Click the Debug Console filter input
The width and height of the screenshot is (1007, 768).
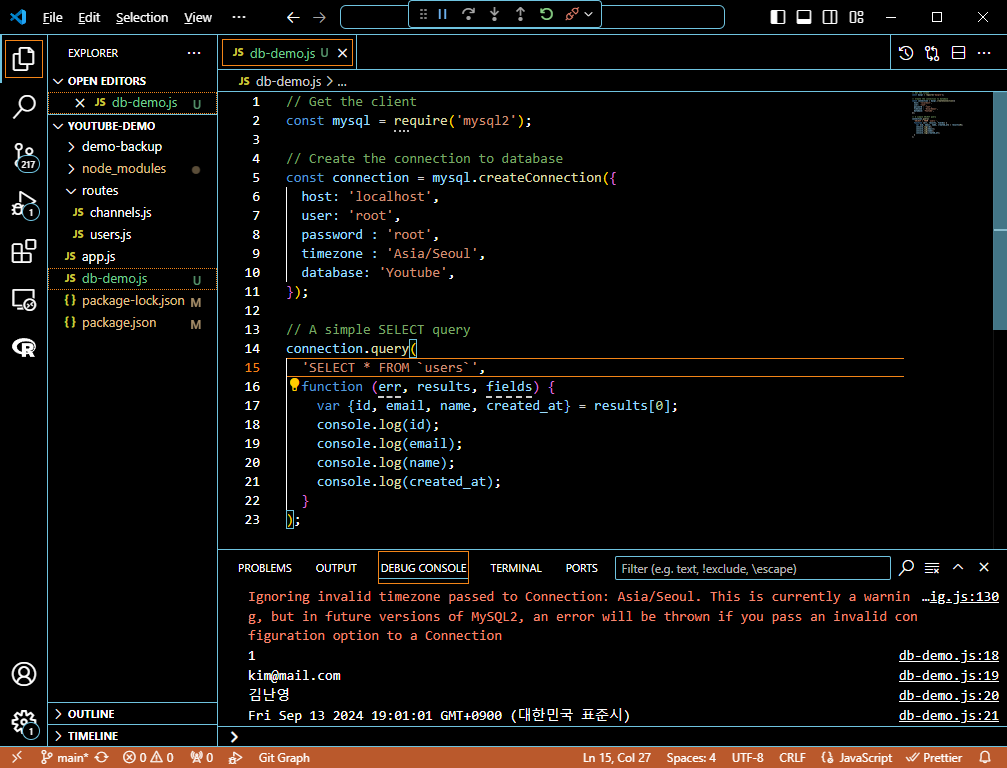[753, 568]
